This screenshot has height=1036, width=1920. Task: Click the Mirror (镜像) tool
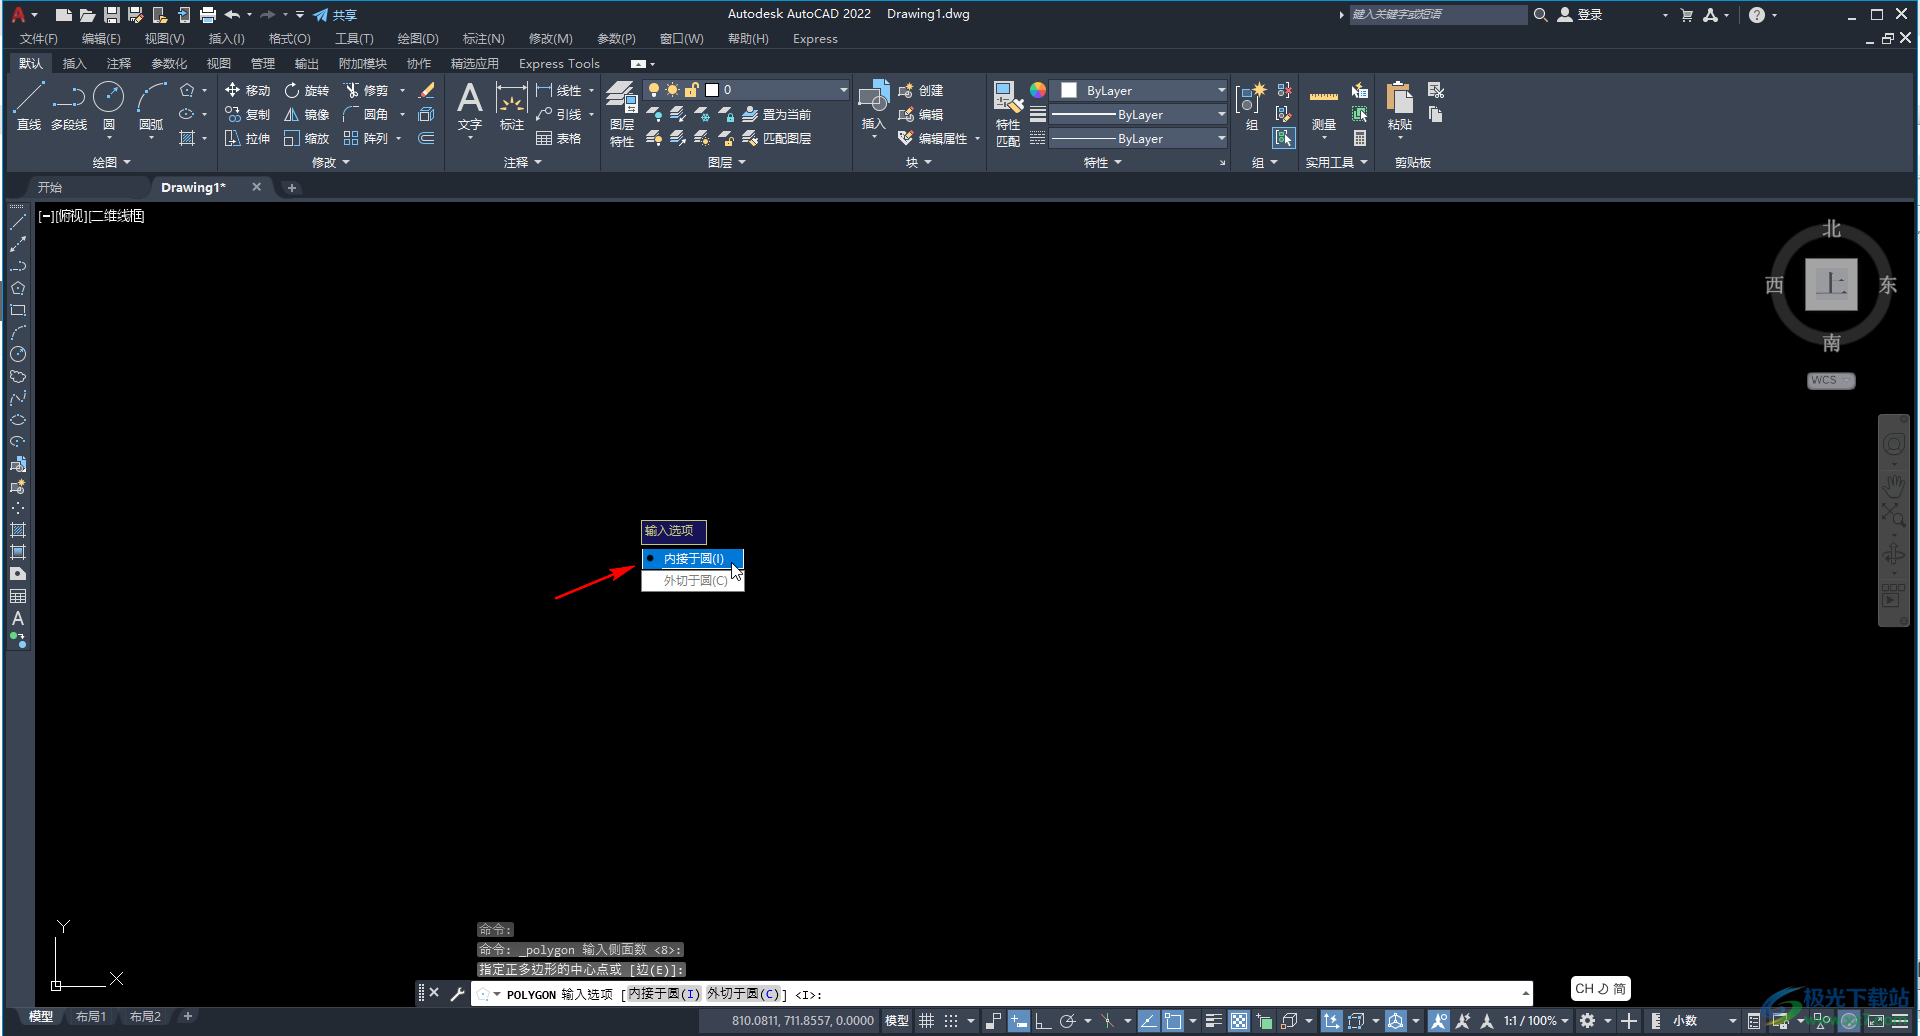tap(306, 114)
